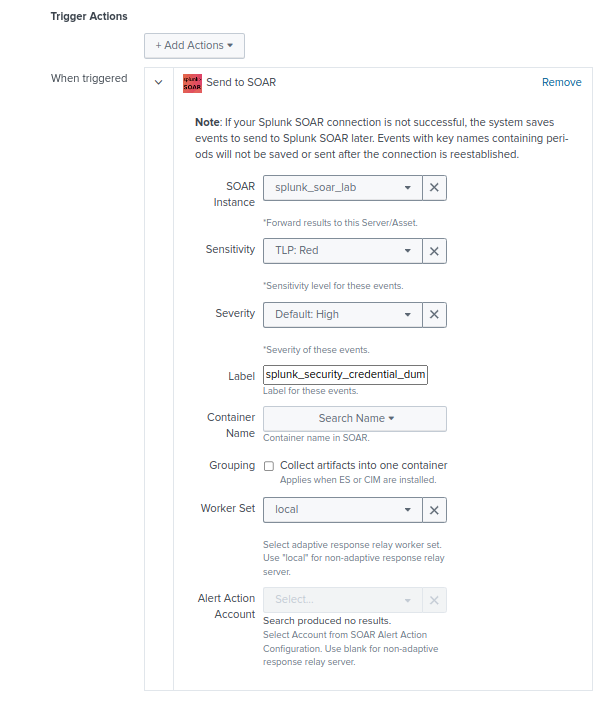Click into the Label text field
The image size is (604, 701).
click(345, 375)
